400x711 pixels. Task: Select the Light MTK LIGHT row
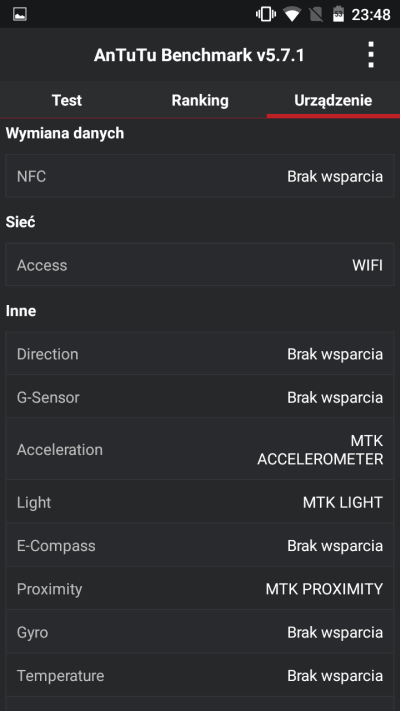click(200, 502)
